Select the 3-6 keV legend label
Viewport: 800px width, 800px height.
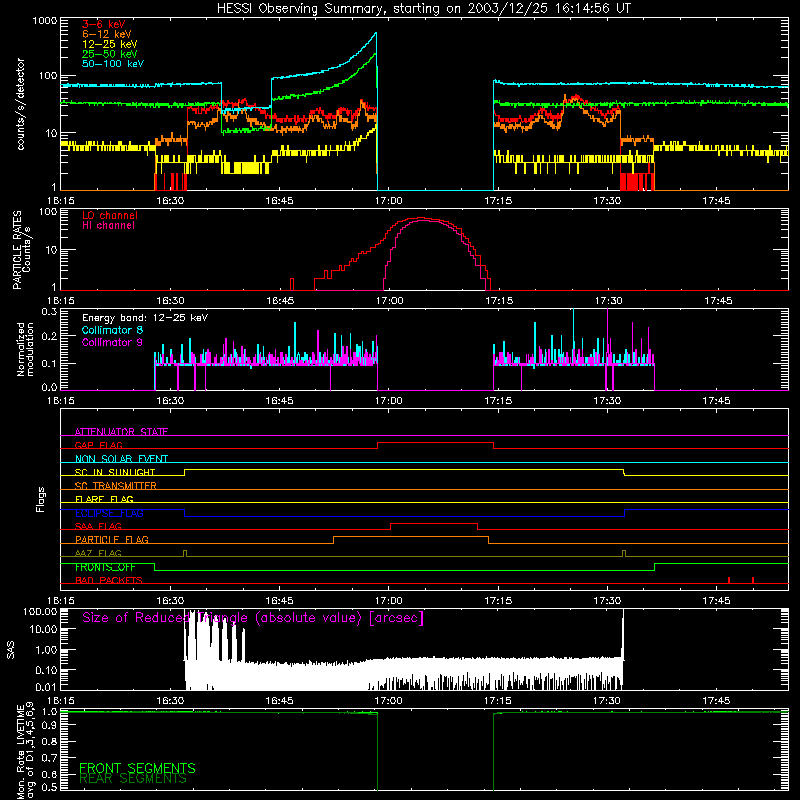[104, 24]
